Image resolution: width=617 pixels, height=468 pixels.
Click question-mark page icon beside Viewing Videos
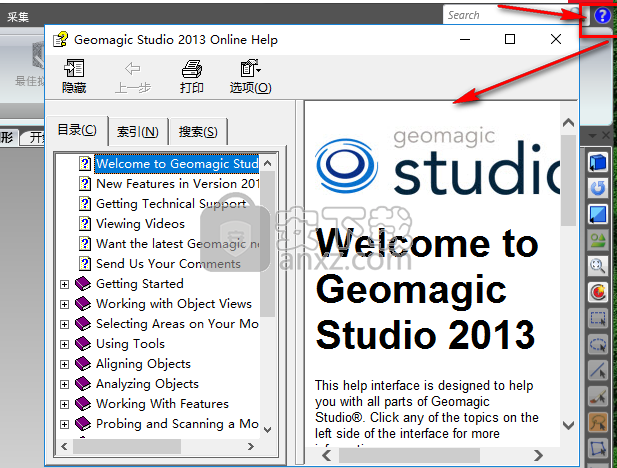pyautogui.click(x=85, y=224)
